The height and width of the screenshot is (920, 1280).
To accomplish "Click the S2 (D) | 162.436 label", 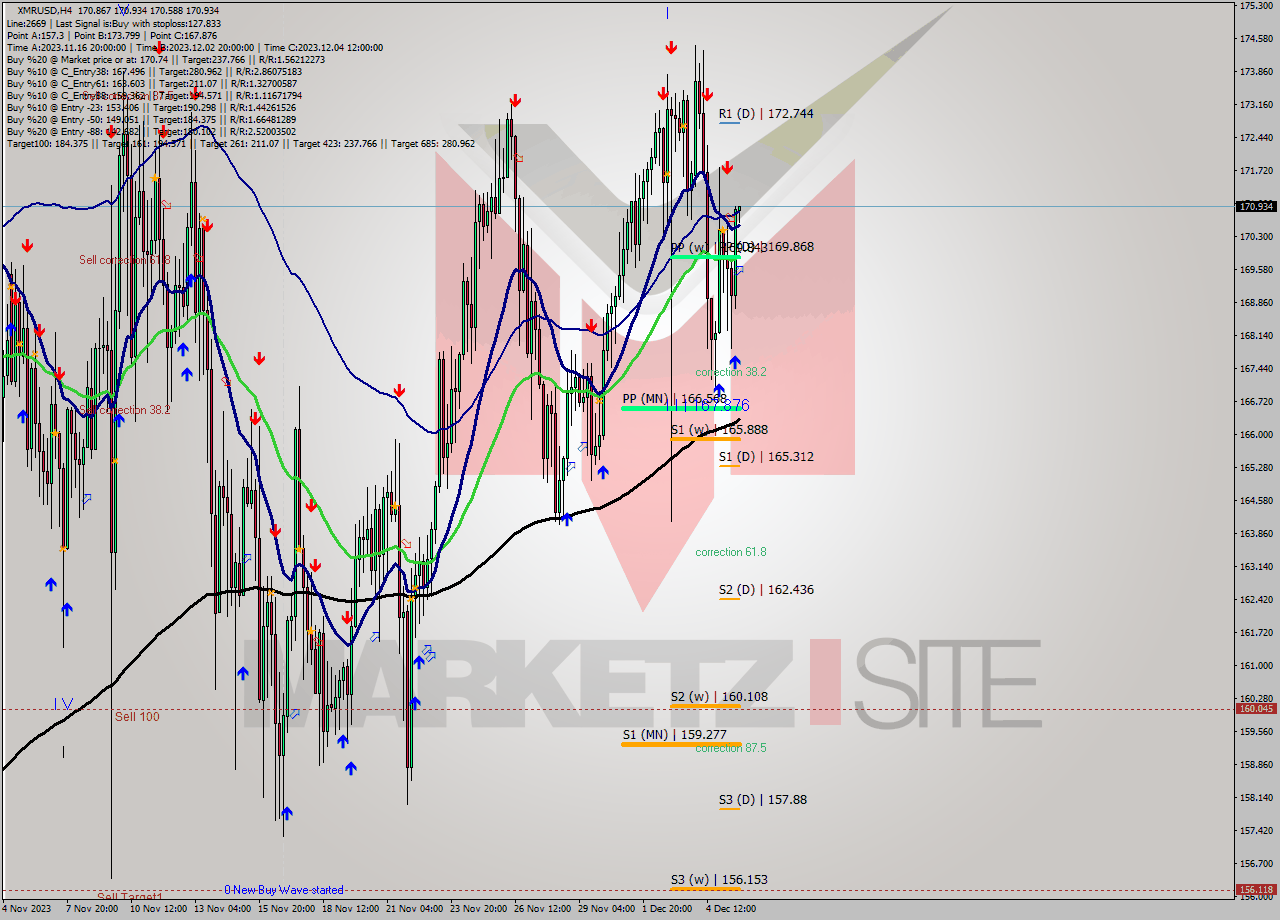I will [765, 590].
